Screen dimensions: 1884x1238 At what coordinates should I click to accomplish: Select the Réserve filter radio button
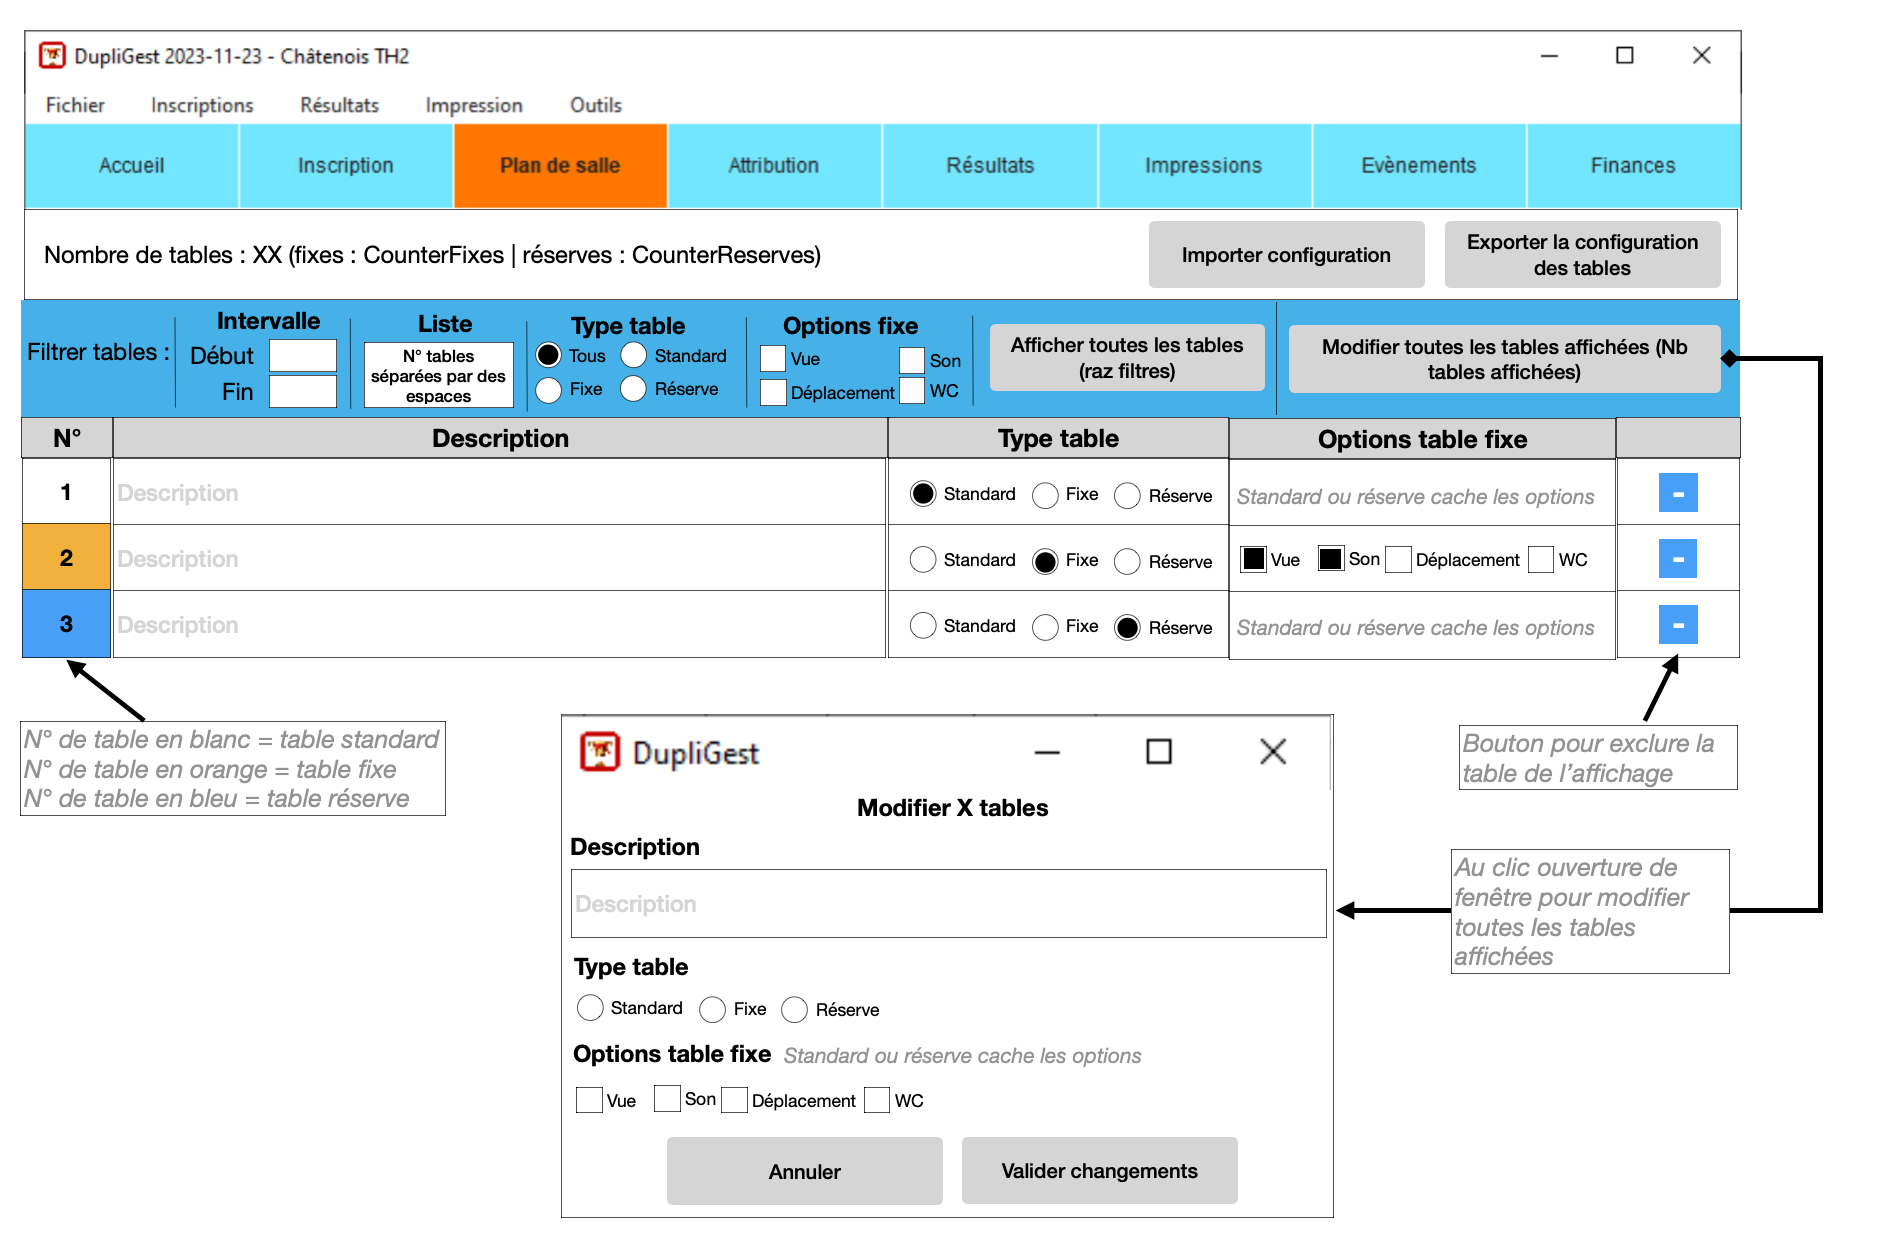pos(634,389)
